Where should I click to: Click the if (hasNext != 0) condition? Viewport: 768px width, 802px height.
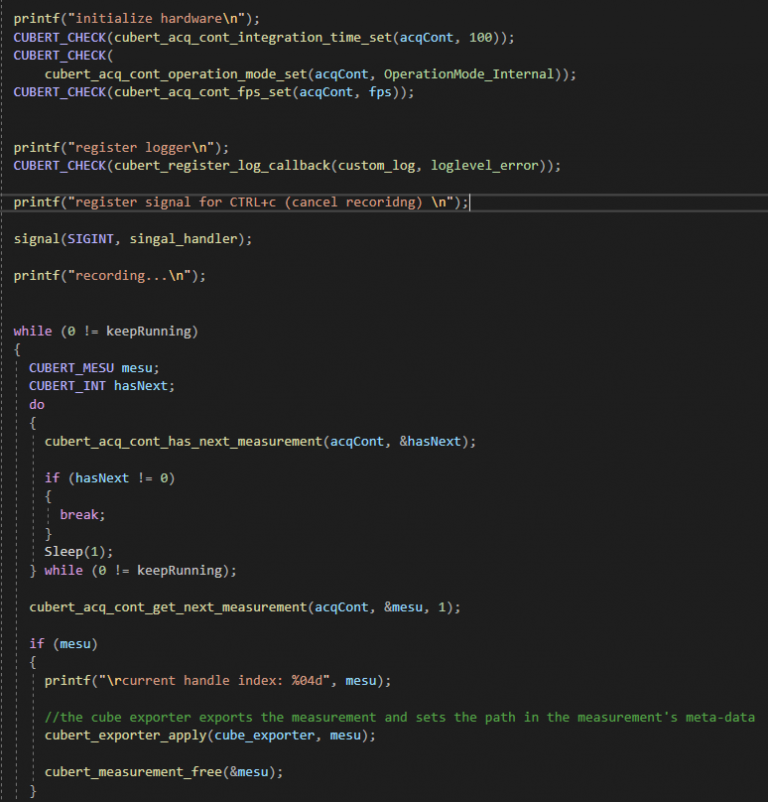point(109,478)
